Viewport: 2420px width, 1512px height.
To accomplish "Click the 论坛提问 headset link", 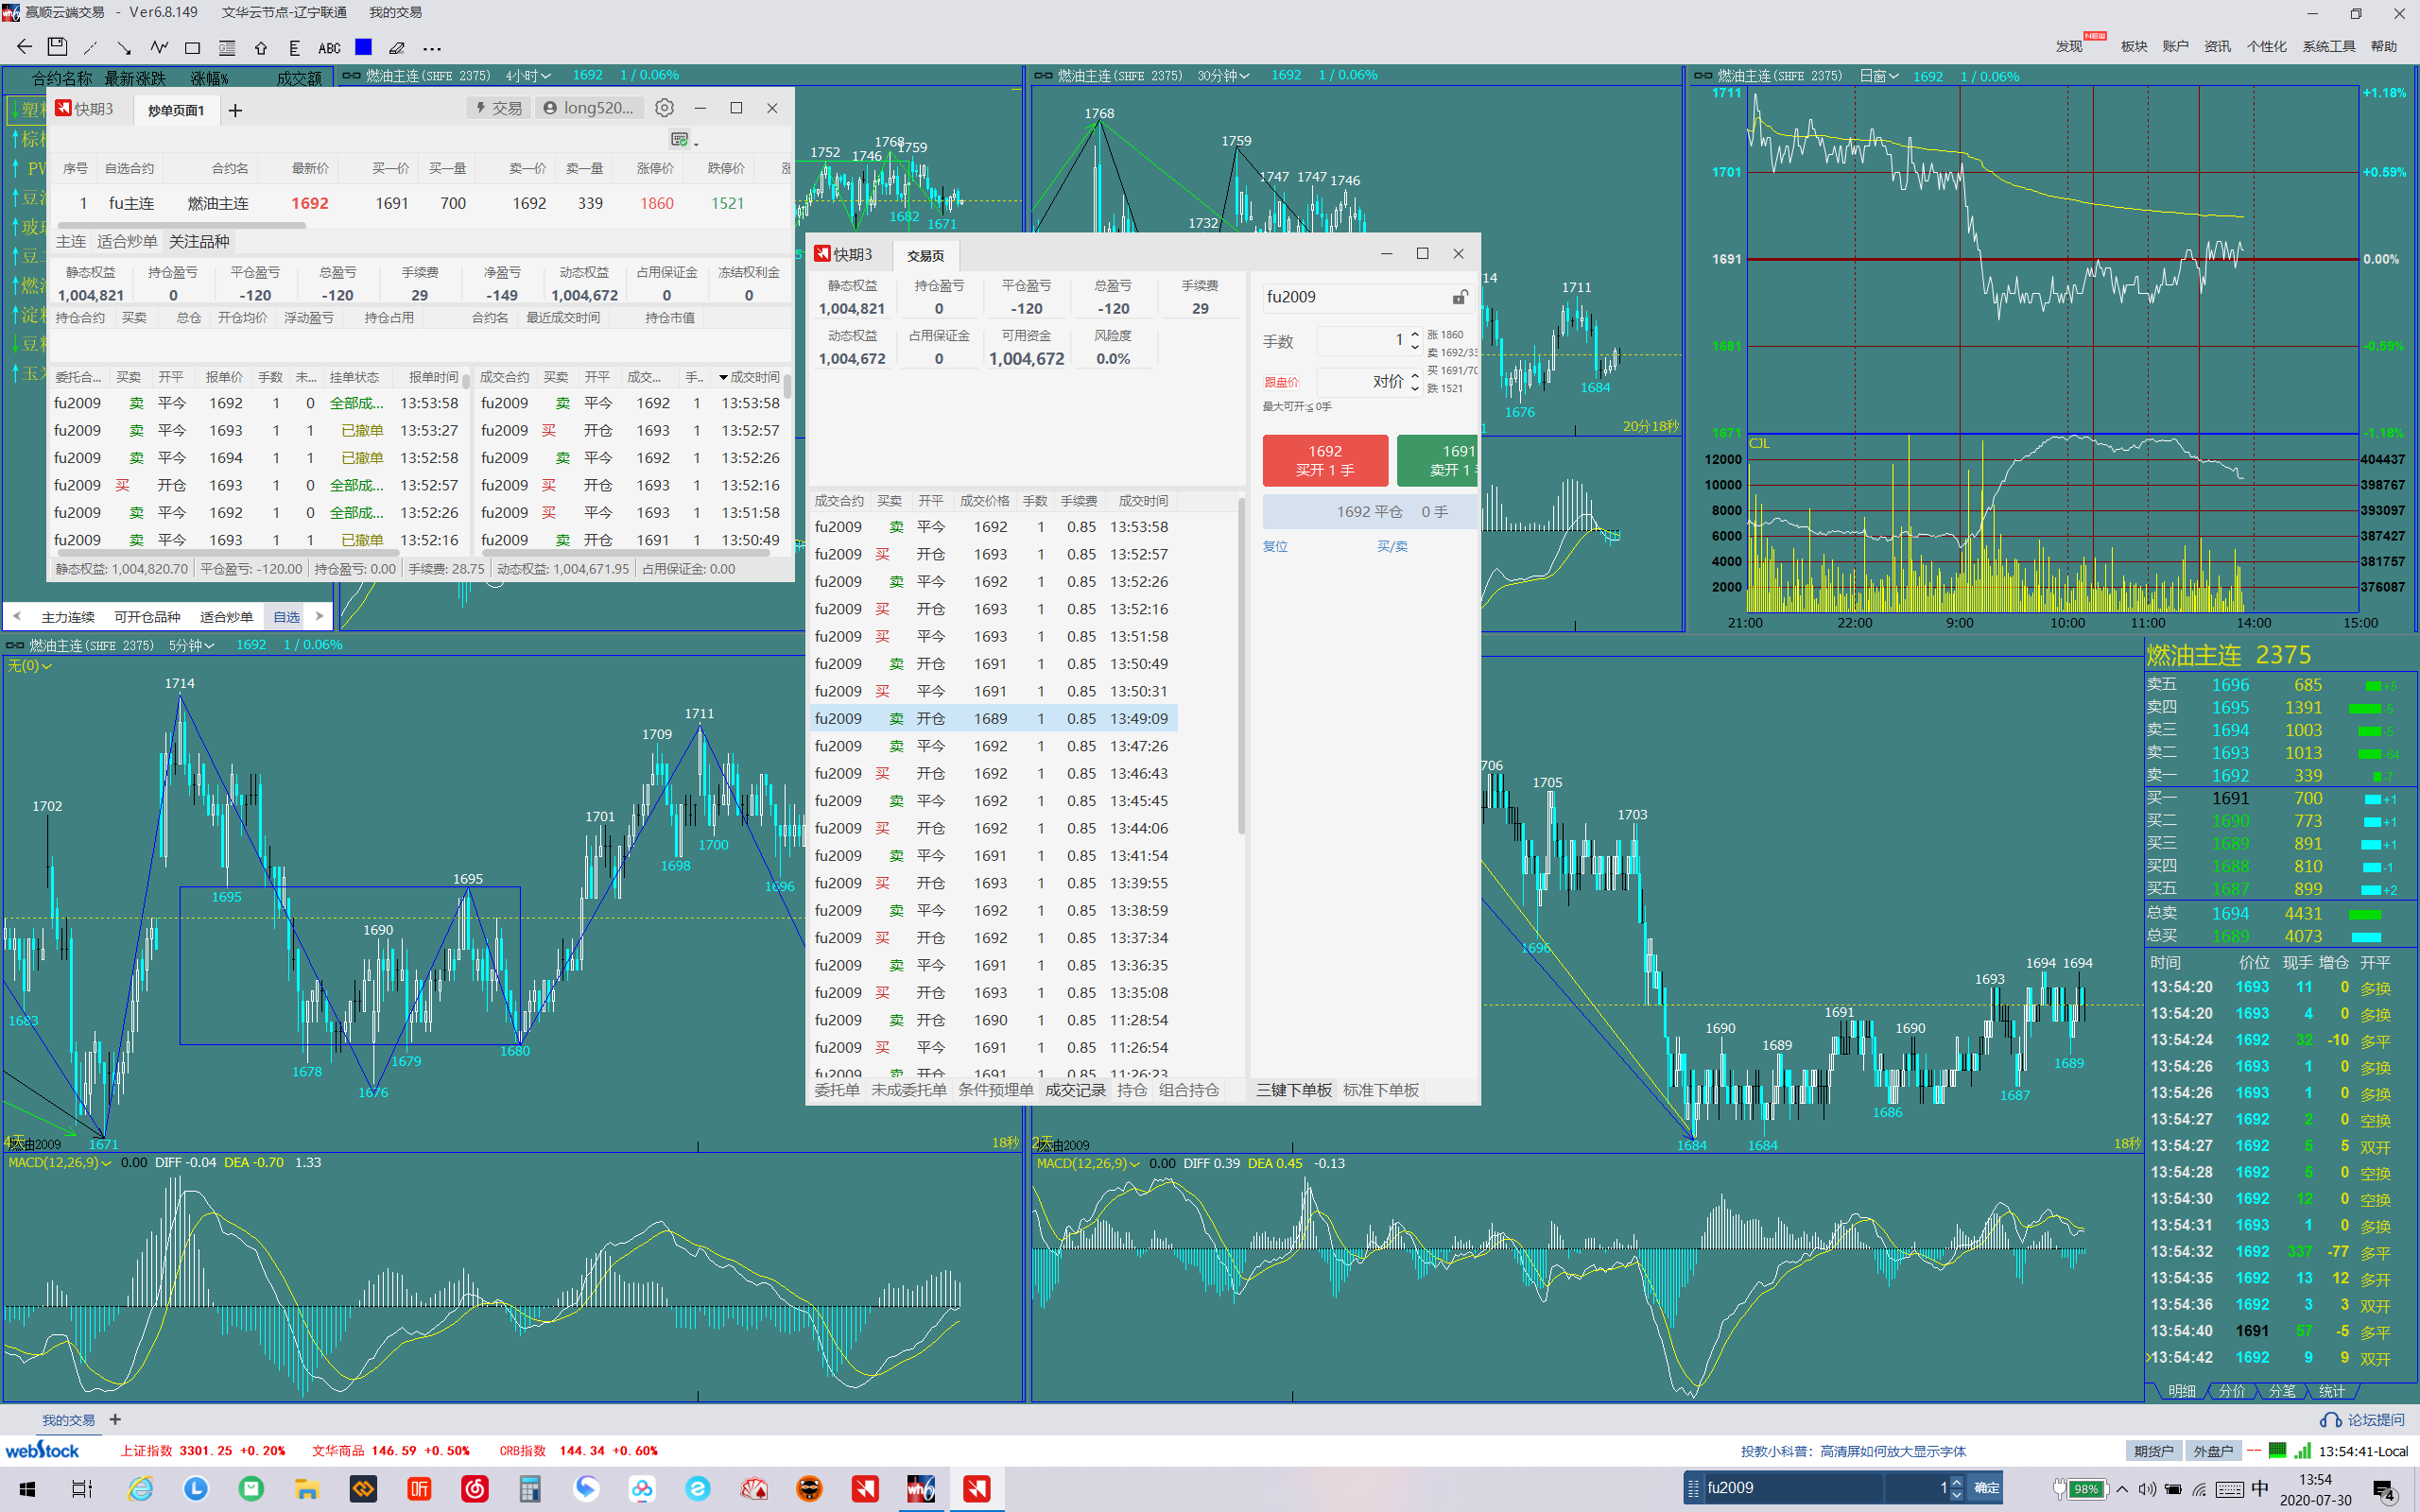I will pos(2363,1420).
